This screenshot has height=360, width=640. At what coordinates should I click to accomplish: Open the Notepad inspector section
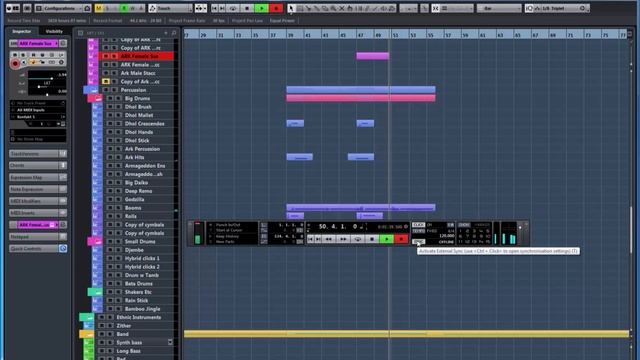pos(38,236)
